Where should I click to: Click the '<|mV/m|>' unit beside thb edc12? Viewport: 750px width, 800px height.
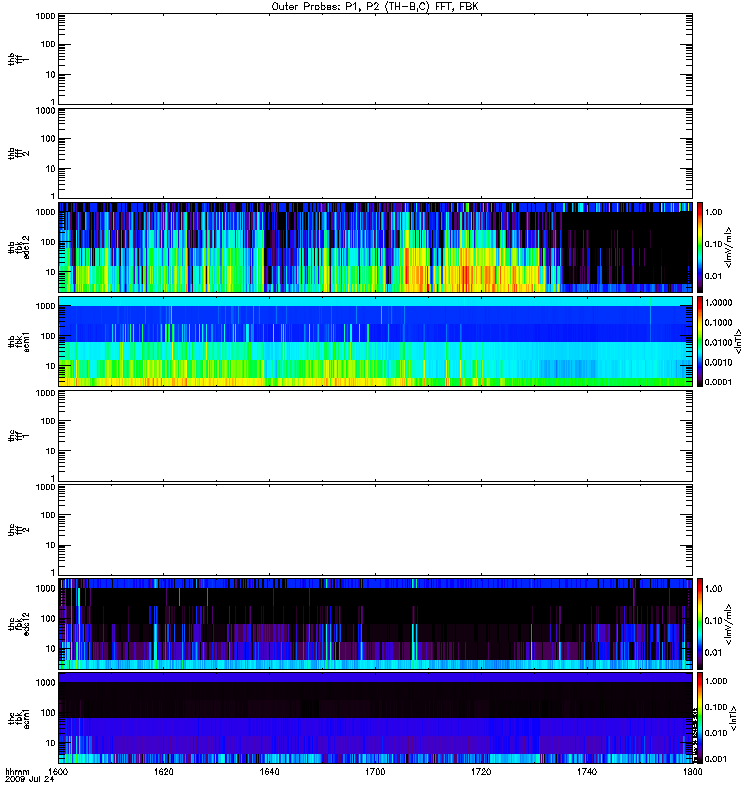[x=729, y=247]
